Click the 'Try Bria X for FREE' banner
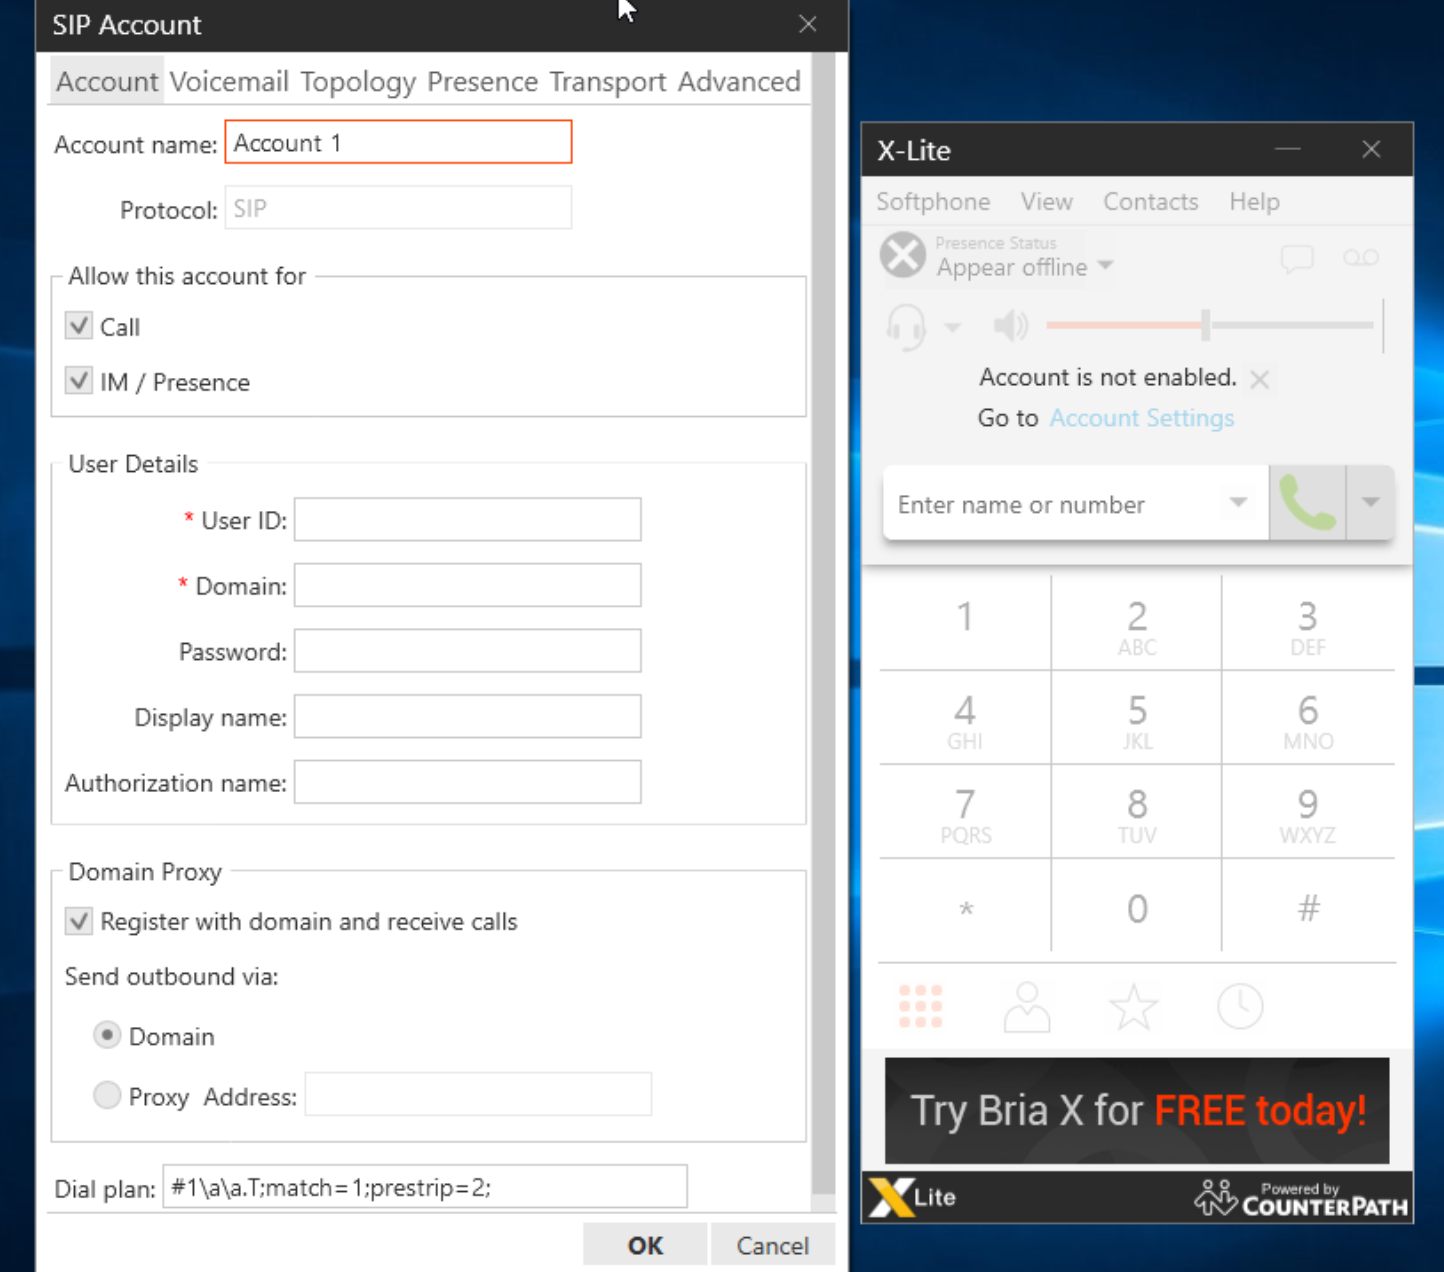The image size is (1444, 1272). (1137, 1110)
